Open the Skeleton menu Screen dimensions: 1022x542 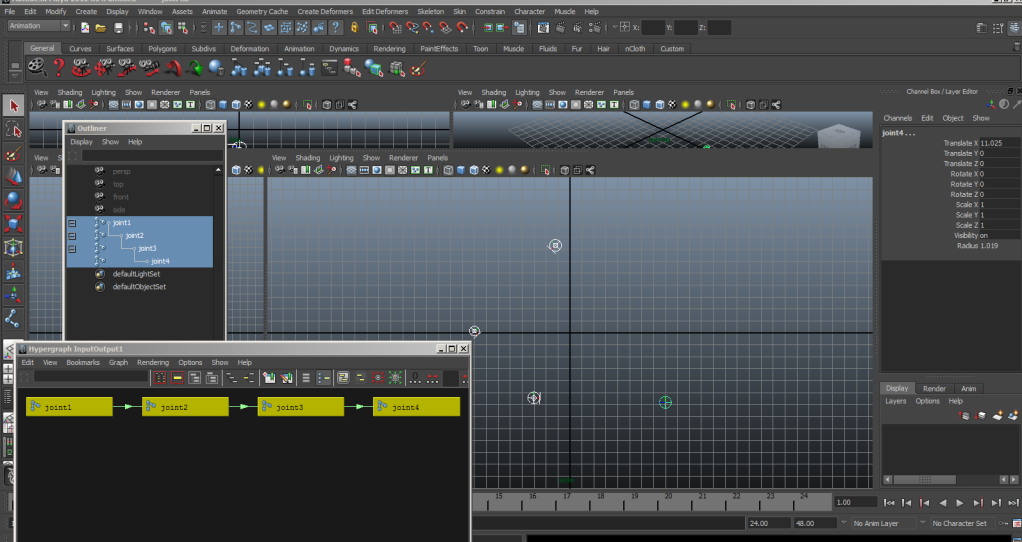430,11
